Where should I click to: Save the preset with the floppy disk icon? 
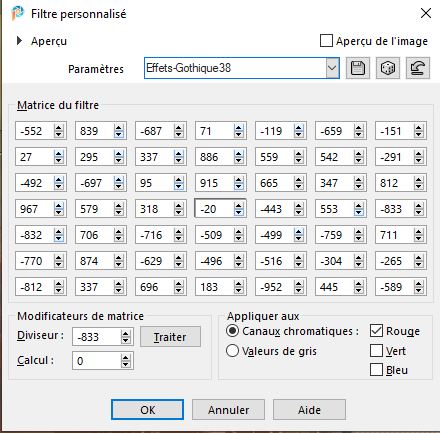[358, 68]
